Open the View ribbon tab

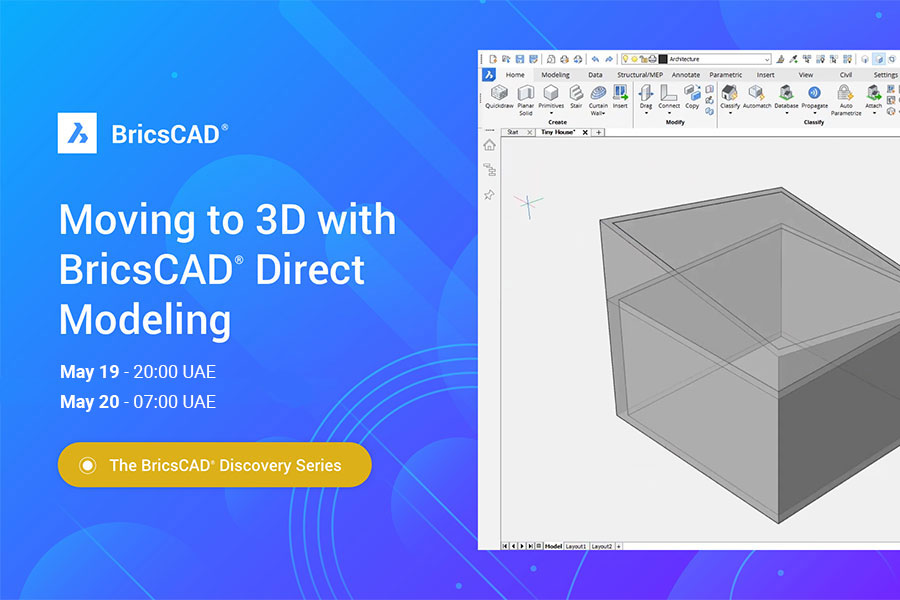(805, 75)
